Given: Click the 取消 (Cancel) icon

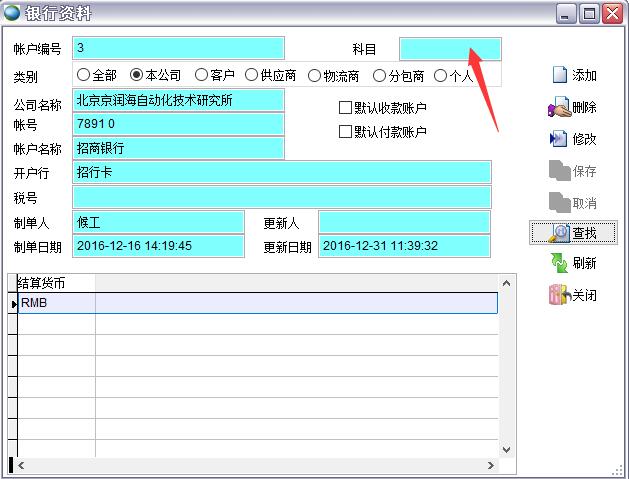Looking at the screenshot, I should (559, 203).
